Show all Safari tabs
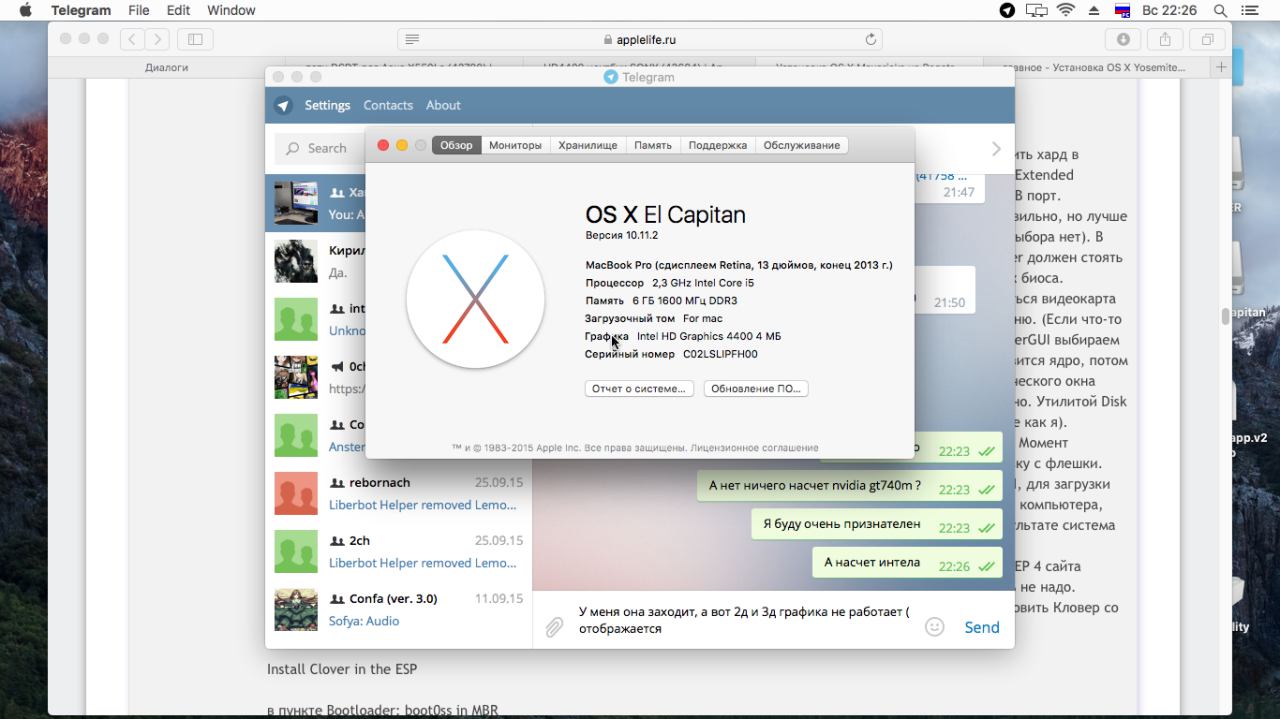Screen dimensions: 1280x719 pos(1207,39)
